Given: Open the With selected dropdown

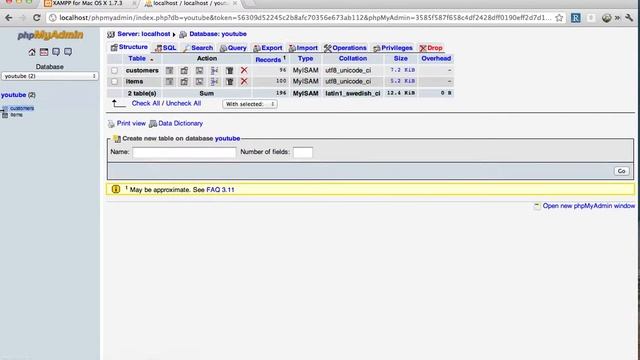Looking at the screenshot, I should (250, 104).
